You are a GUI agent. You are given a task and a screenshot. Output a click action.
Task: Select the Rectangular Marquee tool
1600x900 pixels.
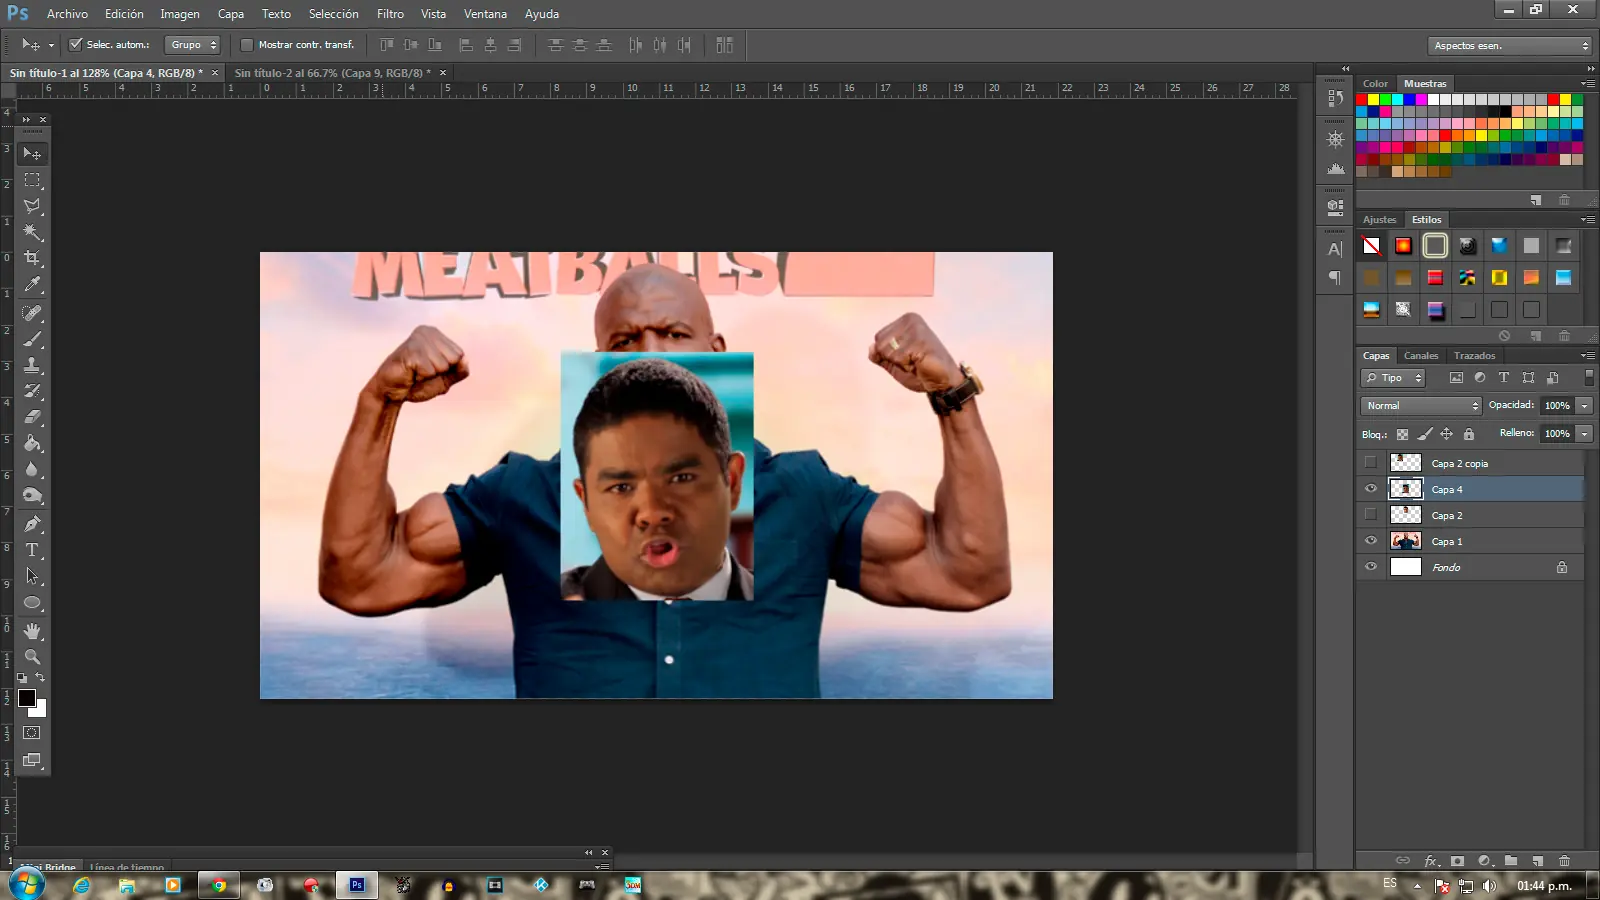click(x=32, y=180)
